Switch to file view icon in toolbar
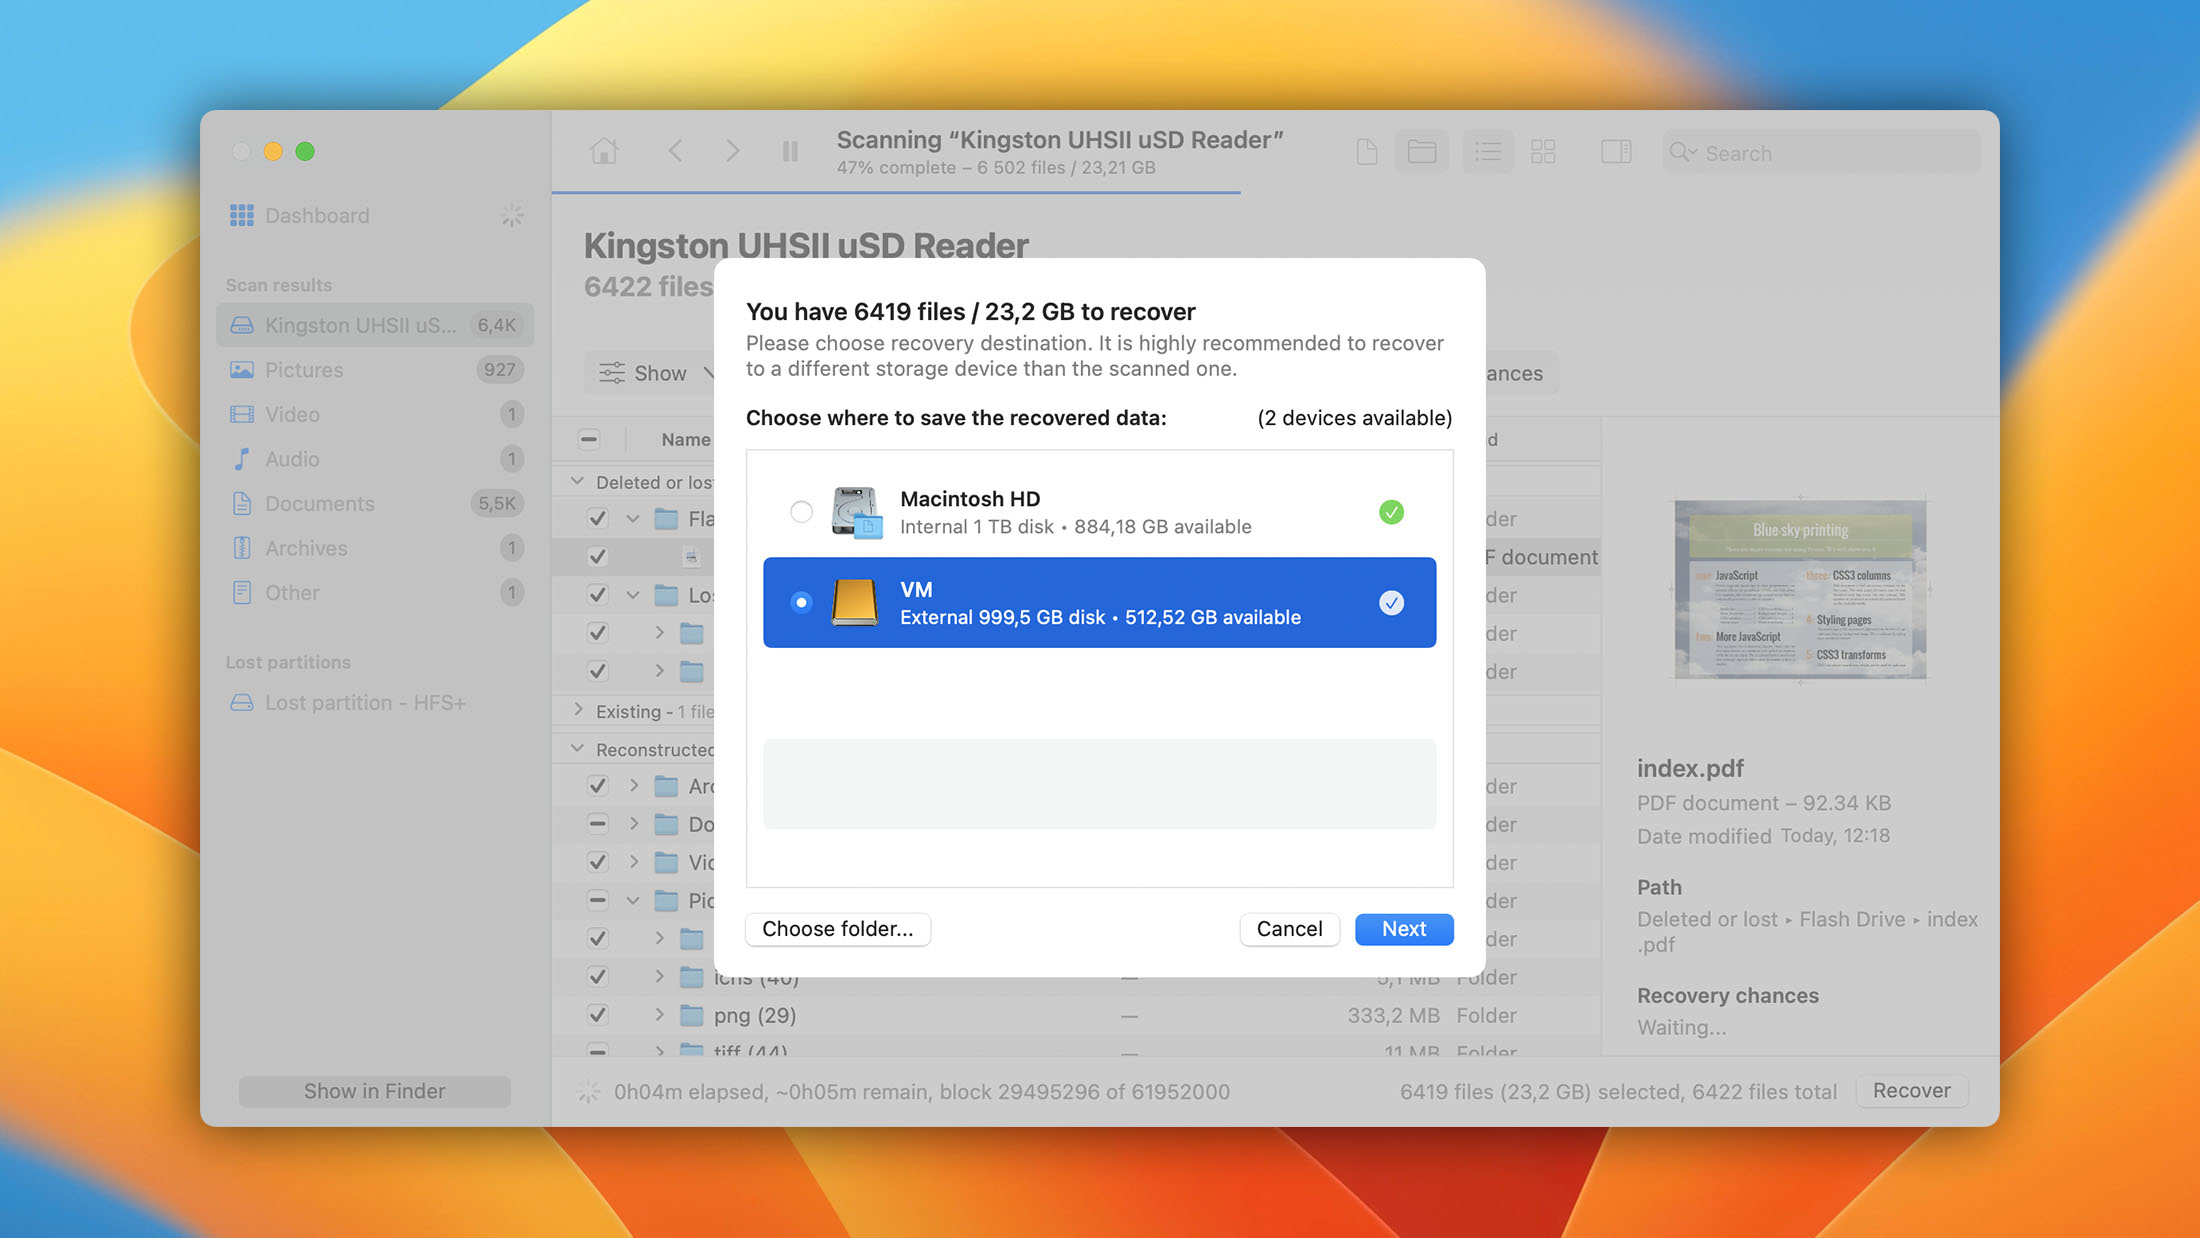2200x1238 pixels. click(x=1367, y=152)
